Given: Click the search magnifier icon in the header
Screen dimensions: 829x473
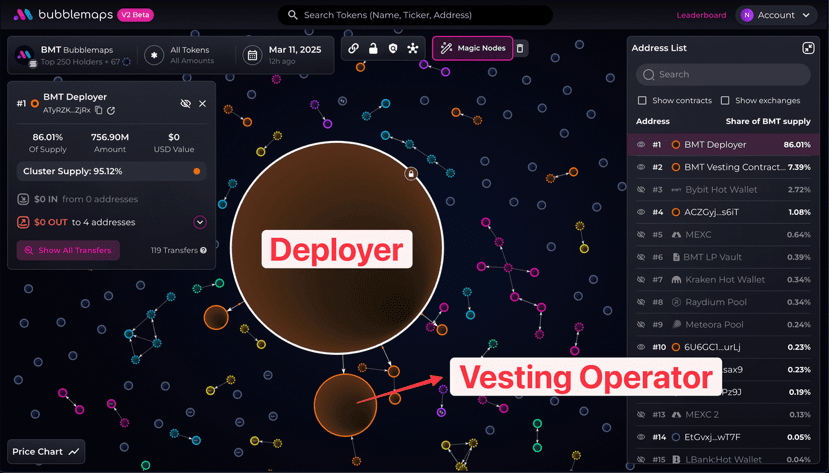Looking at the screenshot, I should click(x=292, y=15).
